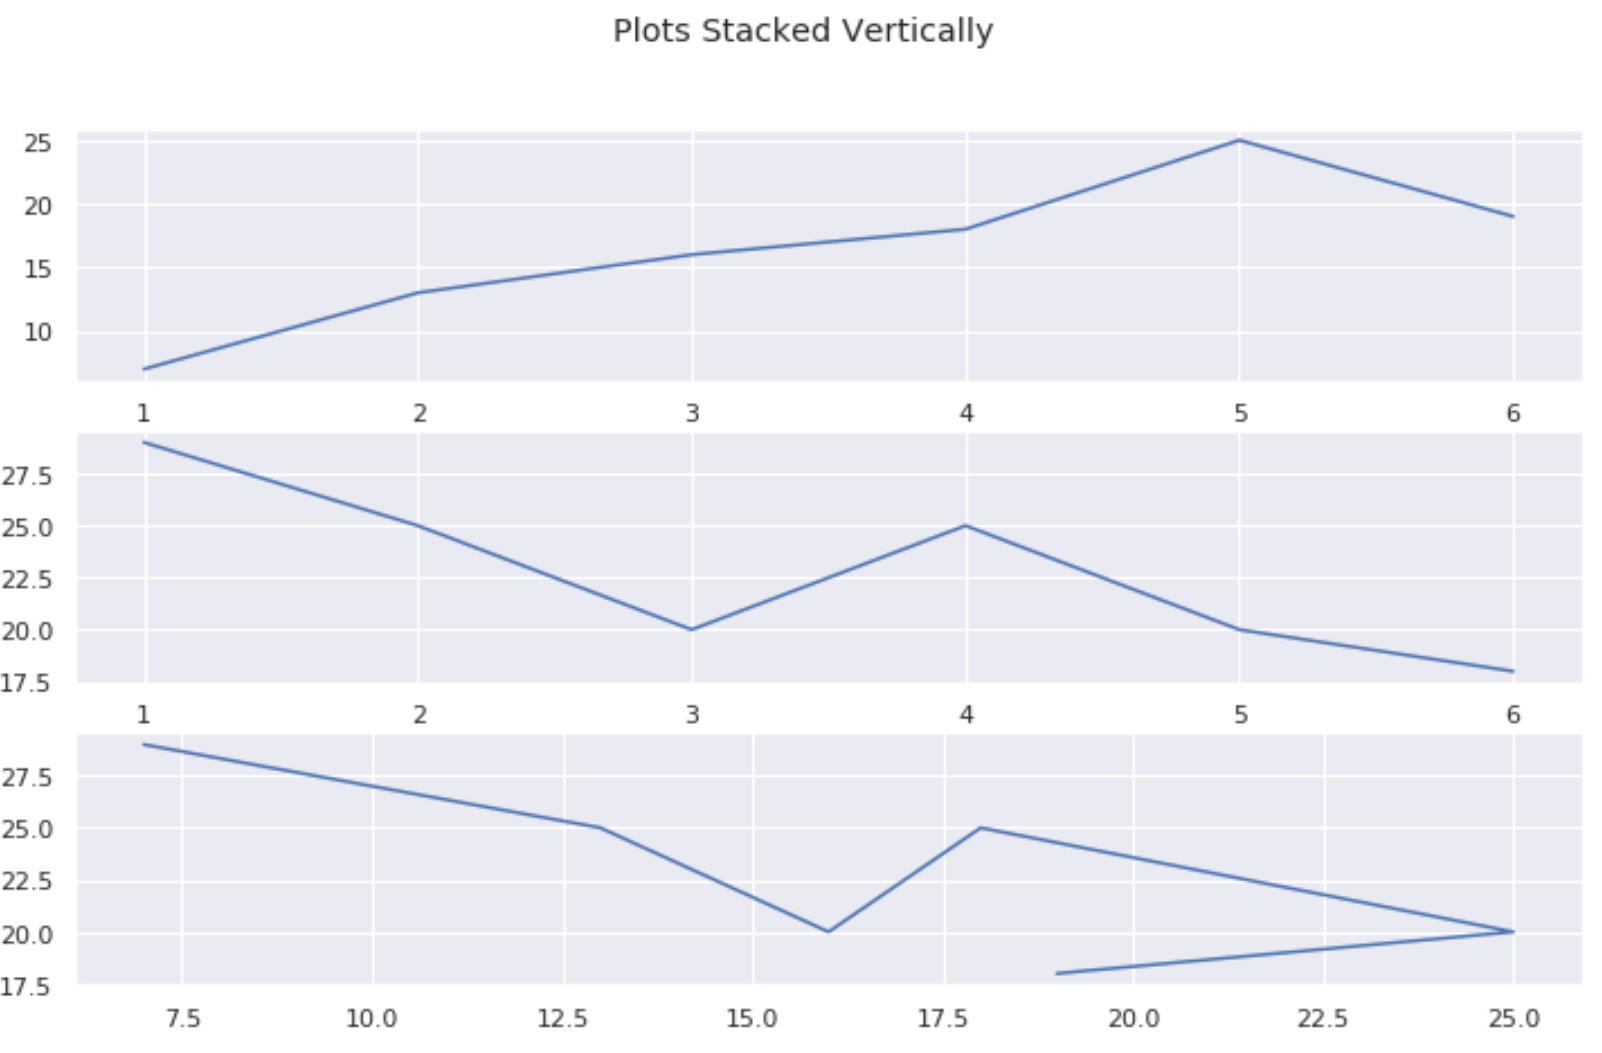Click x-axis label 2 below the middle plot
This screenshot has height=1053, width=1602.
pyautogui.click(x=419, y=715)
